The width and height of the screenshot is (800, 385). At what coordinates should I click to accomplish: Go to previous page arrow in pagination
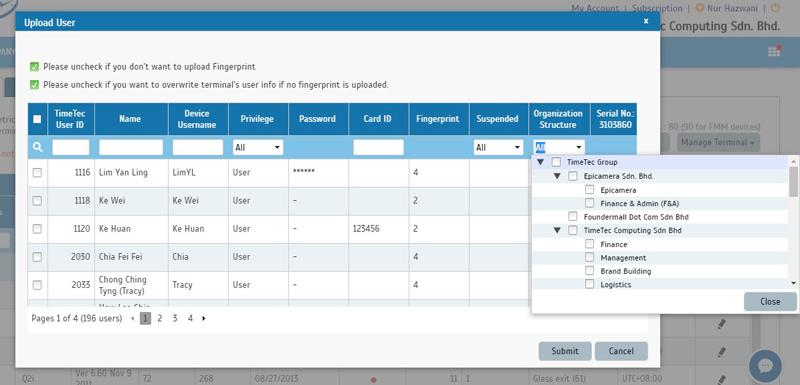(133, 318)
